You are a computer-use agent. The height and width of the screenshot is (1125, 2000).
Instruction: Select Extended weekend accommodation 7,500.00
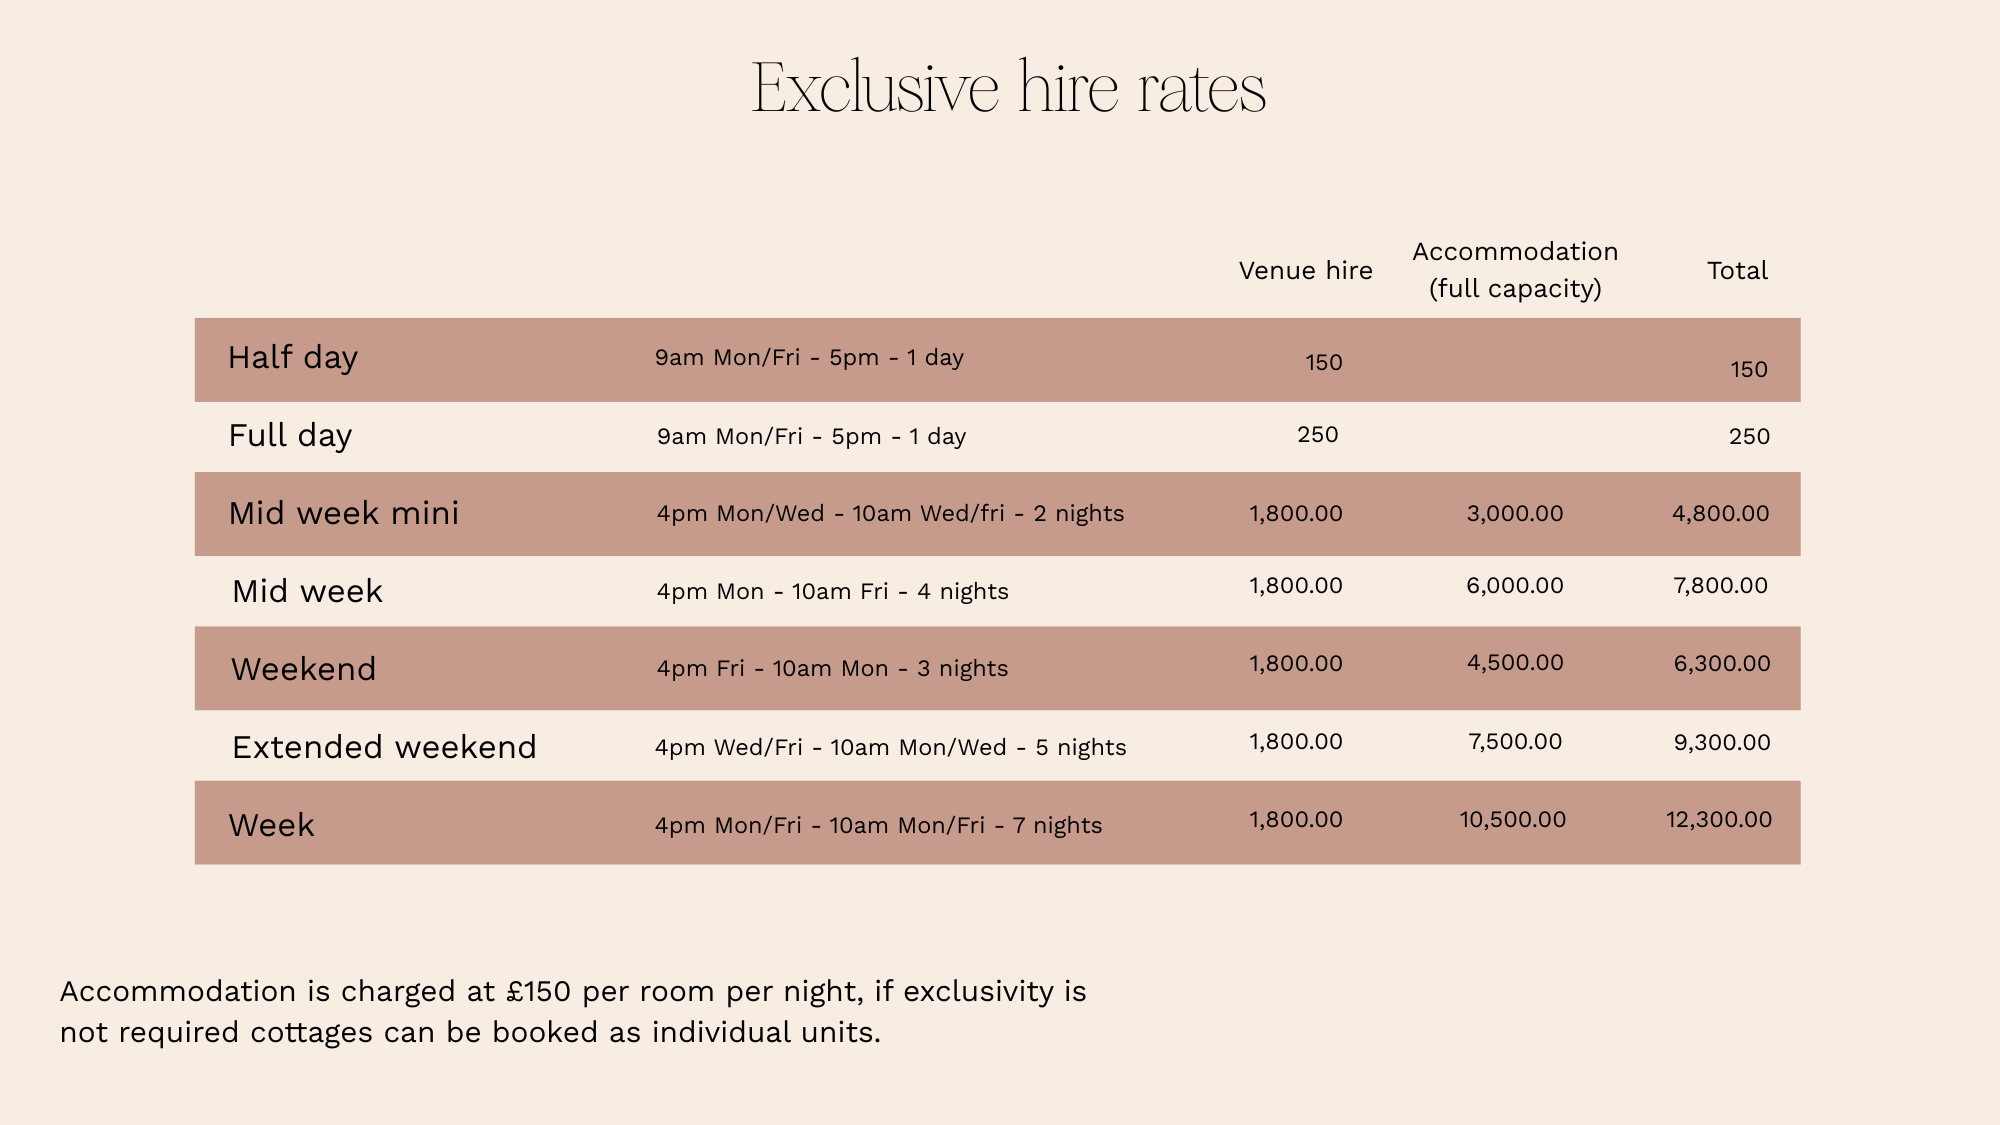coord(1515,742)
